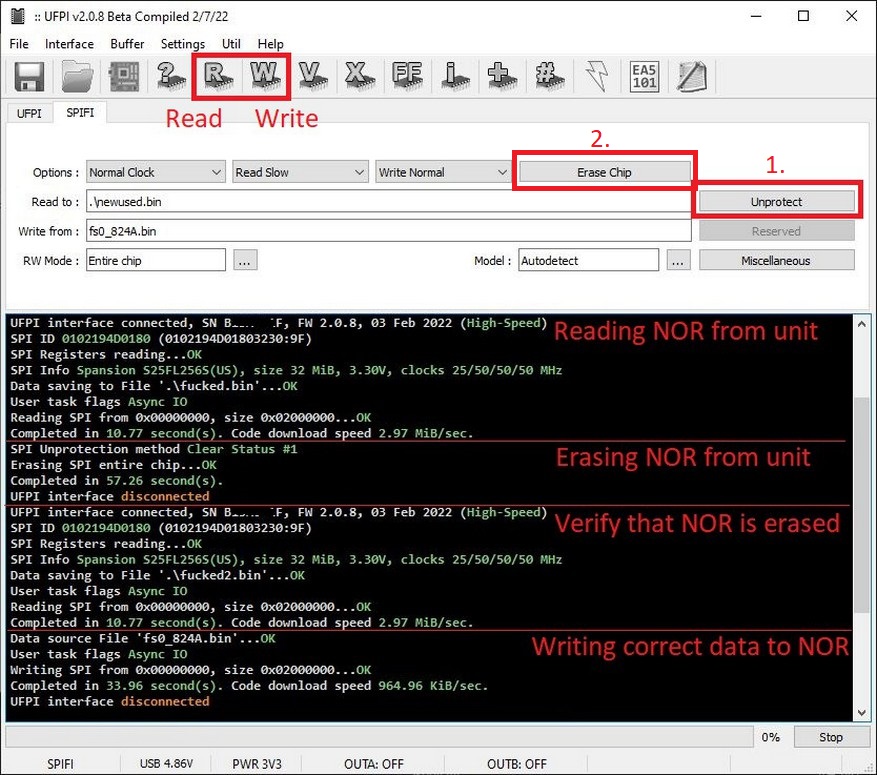This screenshot has height=775, width=877.
Task: Click the Read chip toolbar icon
Action: pyautogui.click(x=215, y=76)
